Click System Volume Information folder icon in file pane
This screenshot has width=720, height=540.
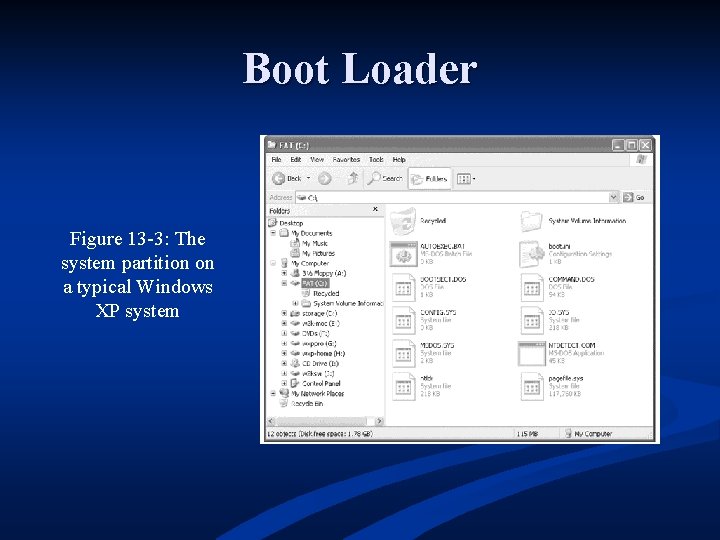point(531,221)
